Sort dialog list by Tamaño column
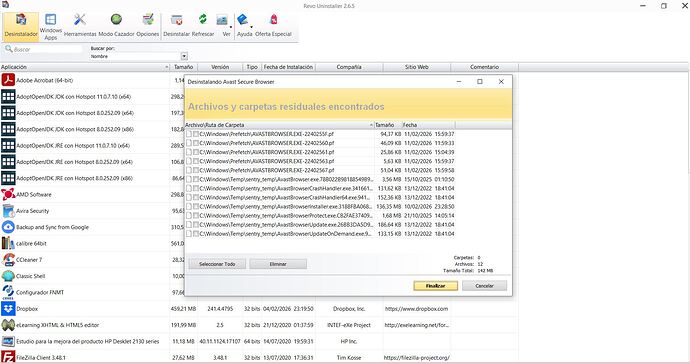Viewport: 690px width, 363px height. [x=388, y=125]
